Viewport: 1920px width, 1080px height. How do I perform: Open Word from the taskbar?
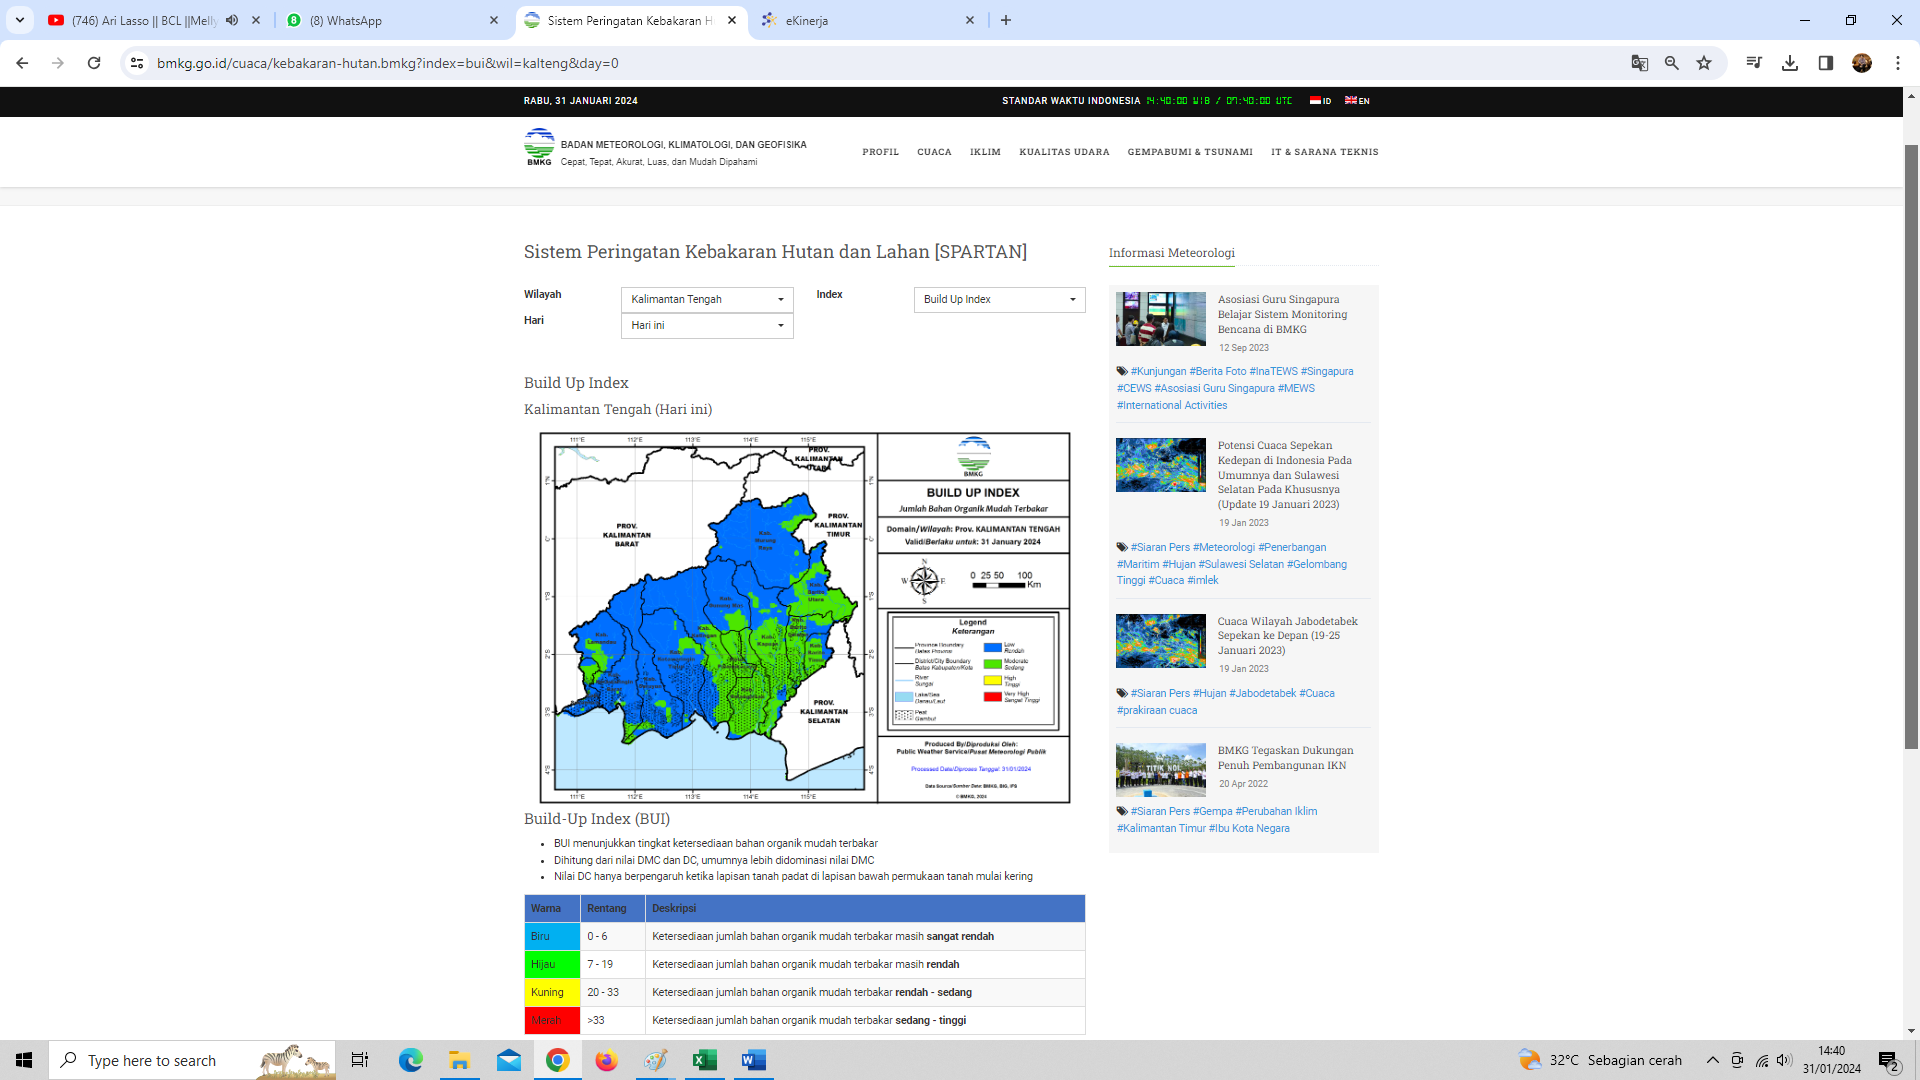pos(753,1060)
